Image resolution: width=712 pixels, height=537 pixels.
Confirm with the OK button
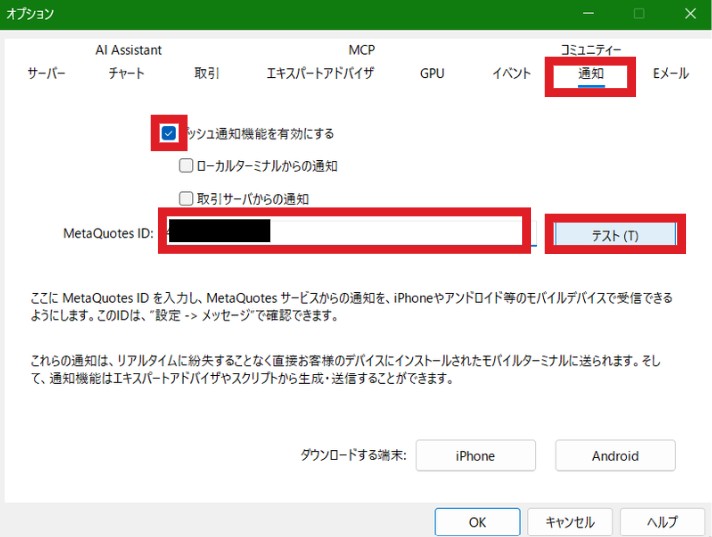click(477, 522)
